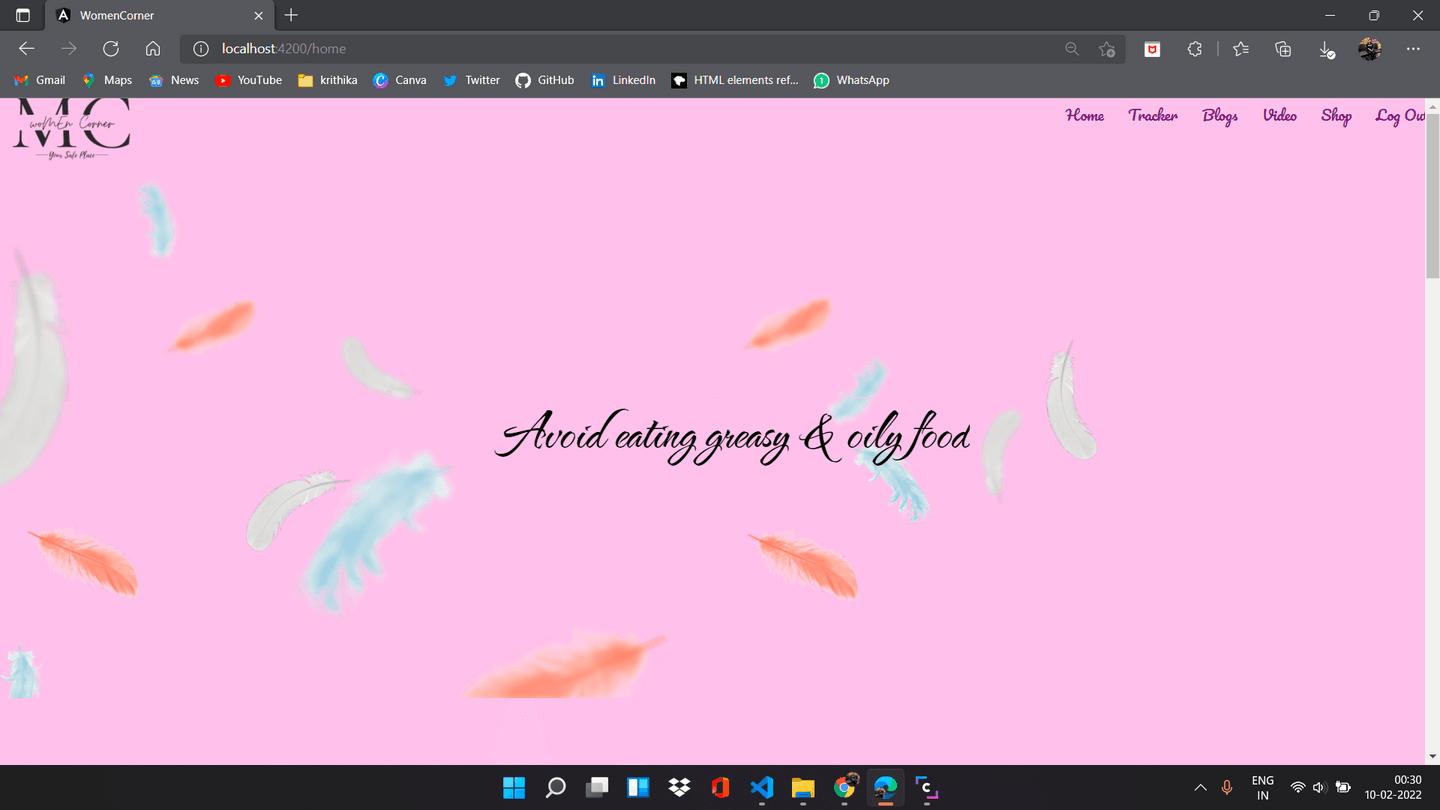Open Windows taskbar Search
The width and height of the screenshot is (1440, 810).
[x=556, y=788]
